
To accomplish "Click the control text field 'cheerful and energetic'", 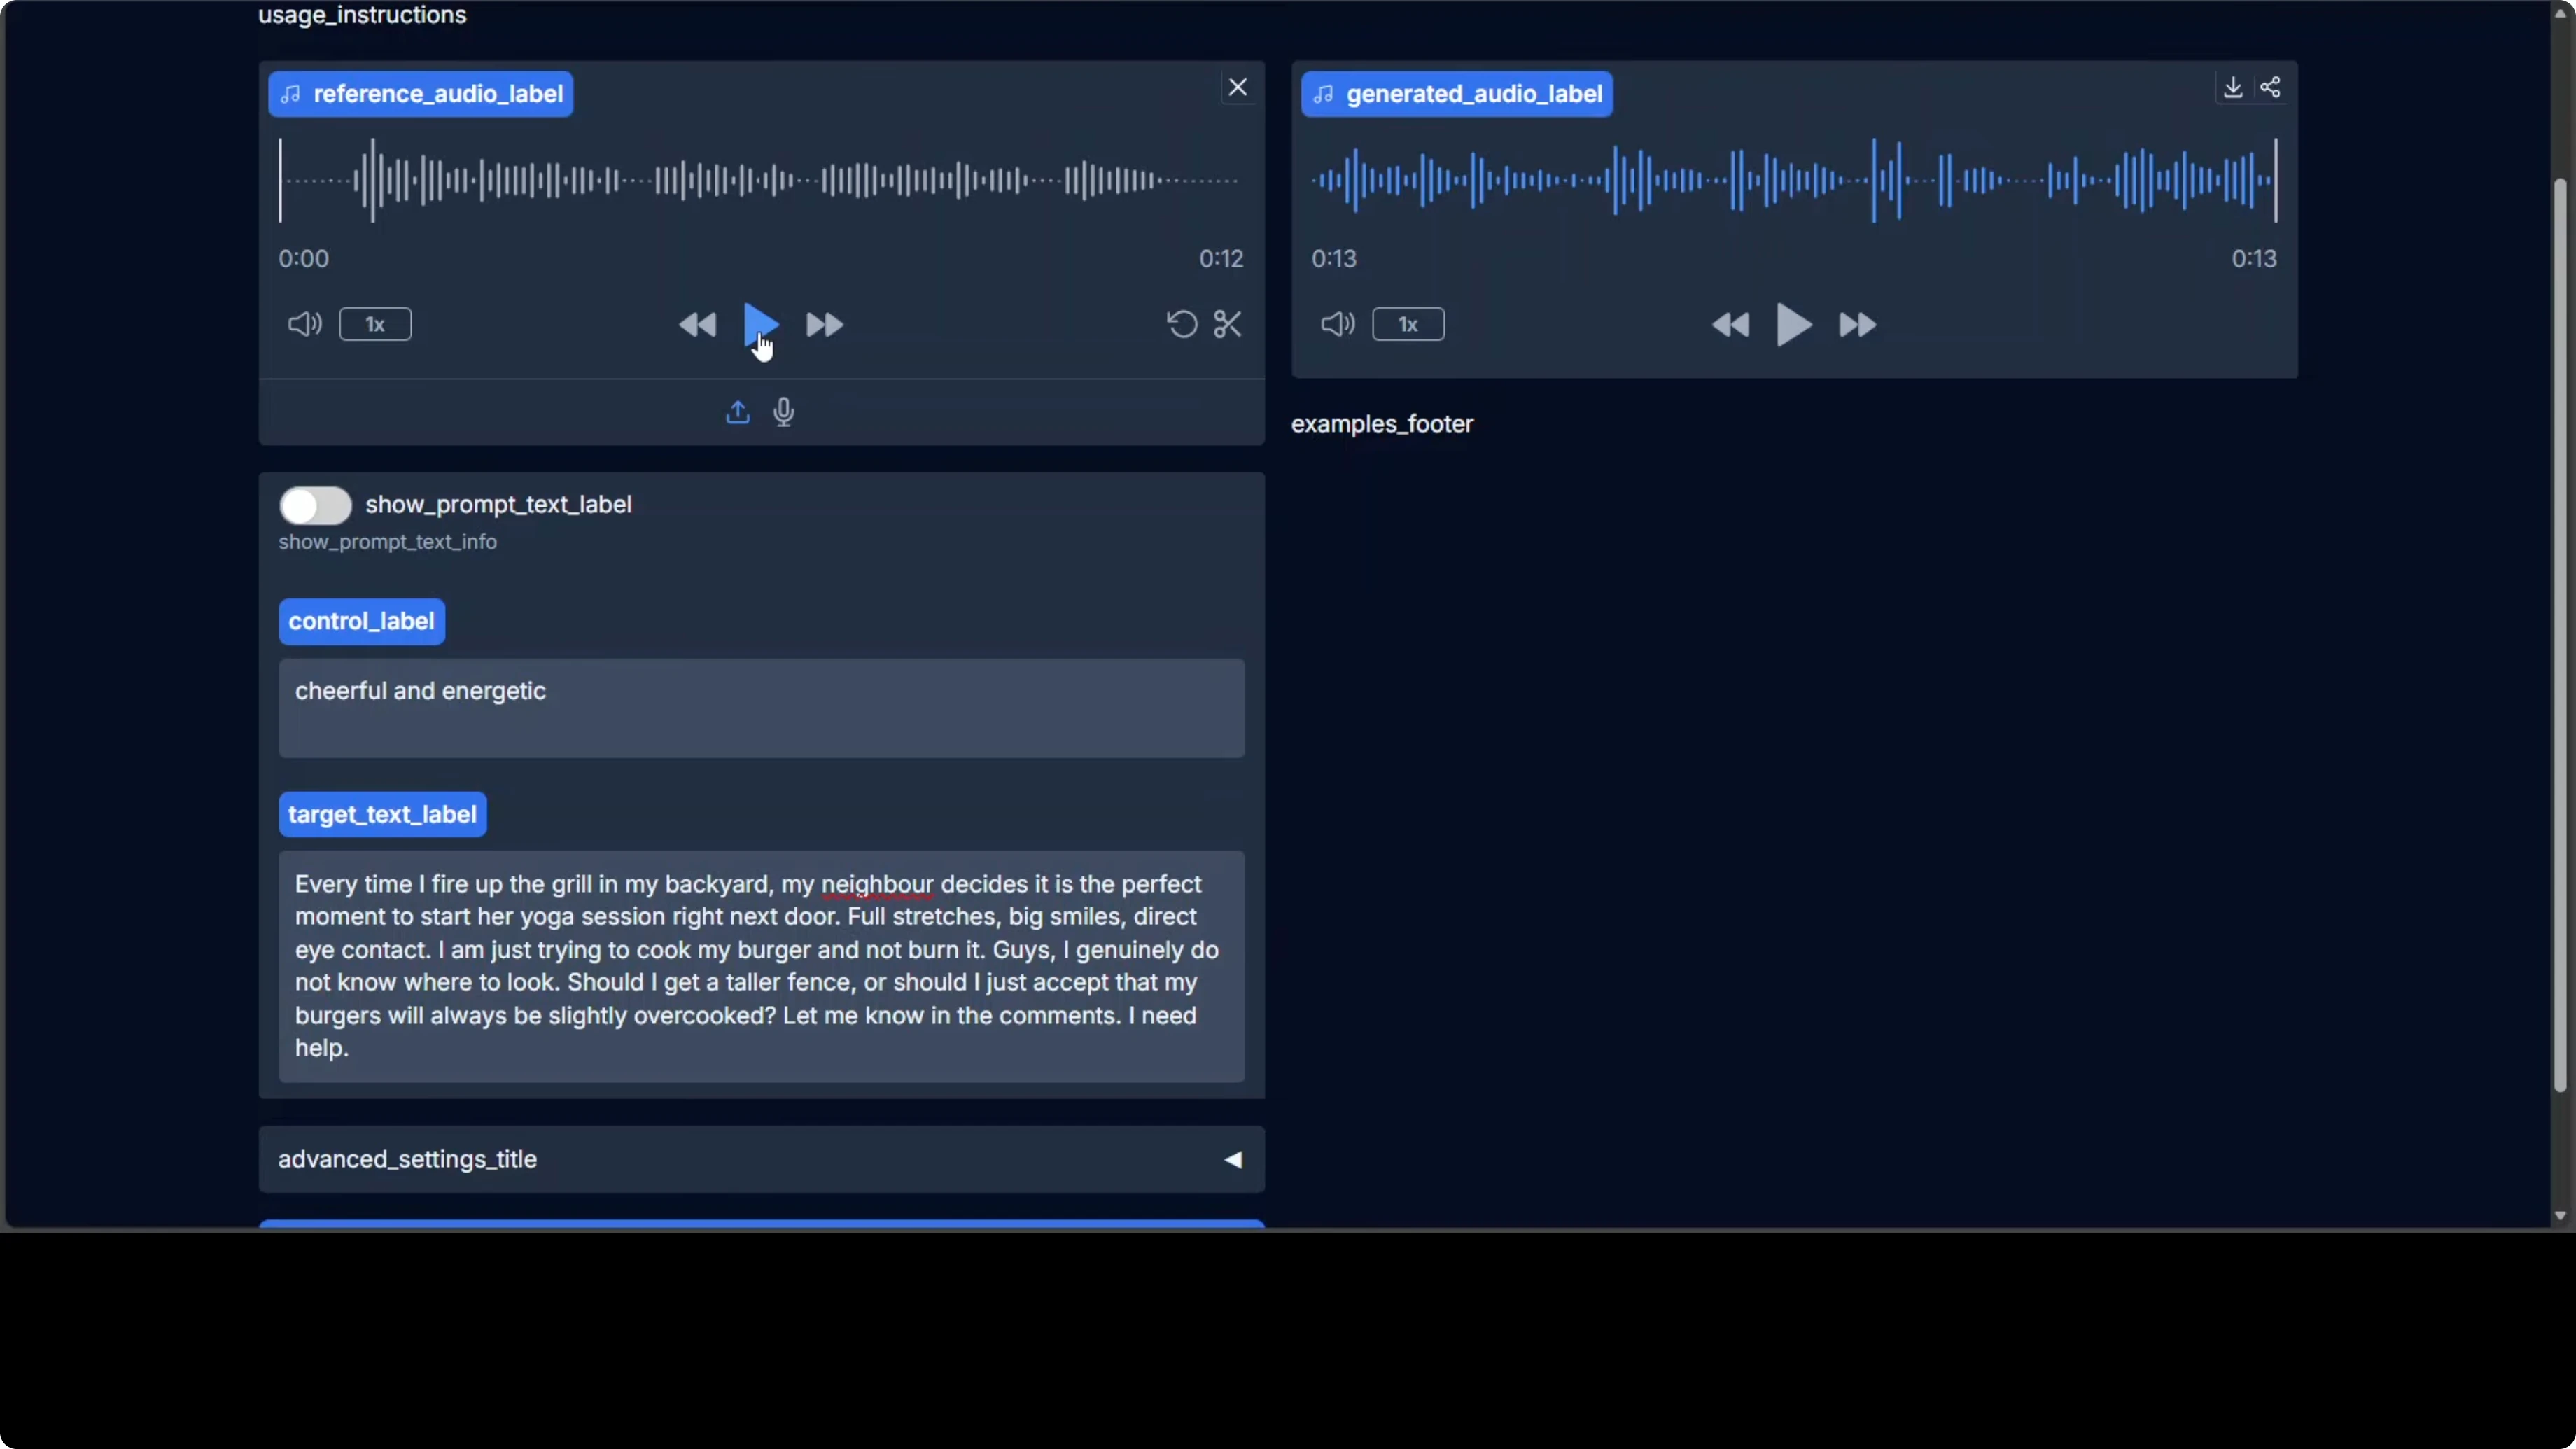I will [x=761, y=707].
